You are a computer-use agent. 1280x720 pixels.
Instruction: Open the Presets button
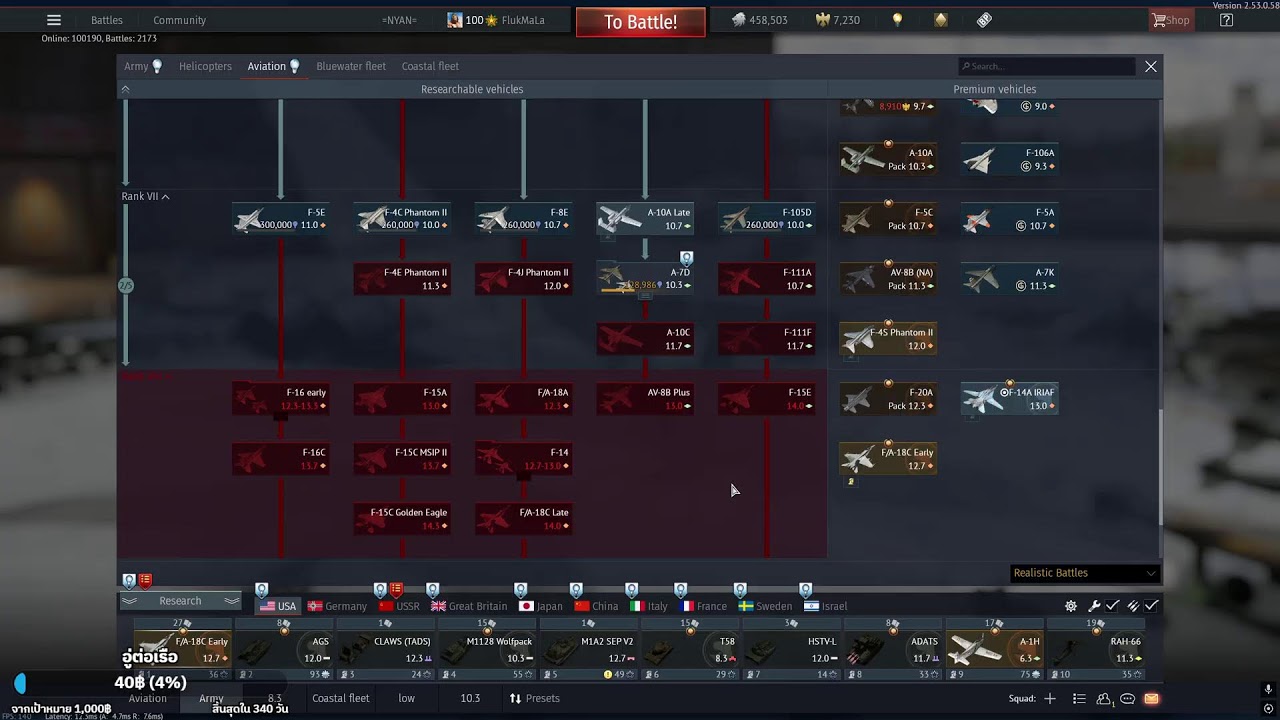tap(535, 698)
